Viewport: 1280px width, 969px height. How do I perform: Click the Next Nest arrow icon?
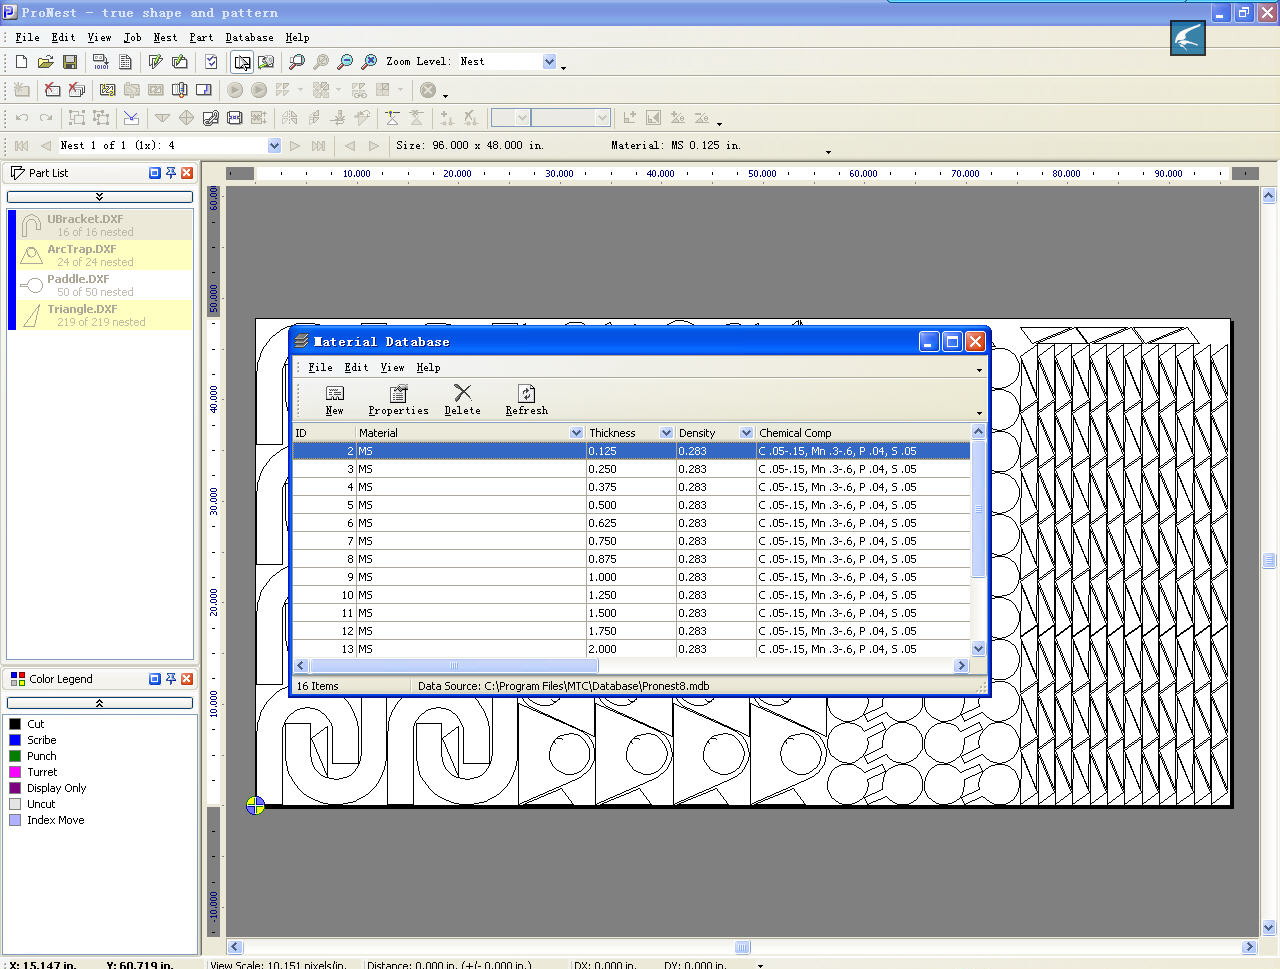[x=295, y=146]
